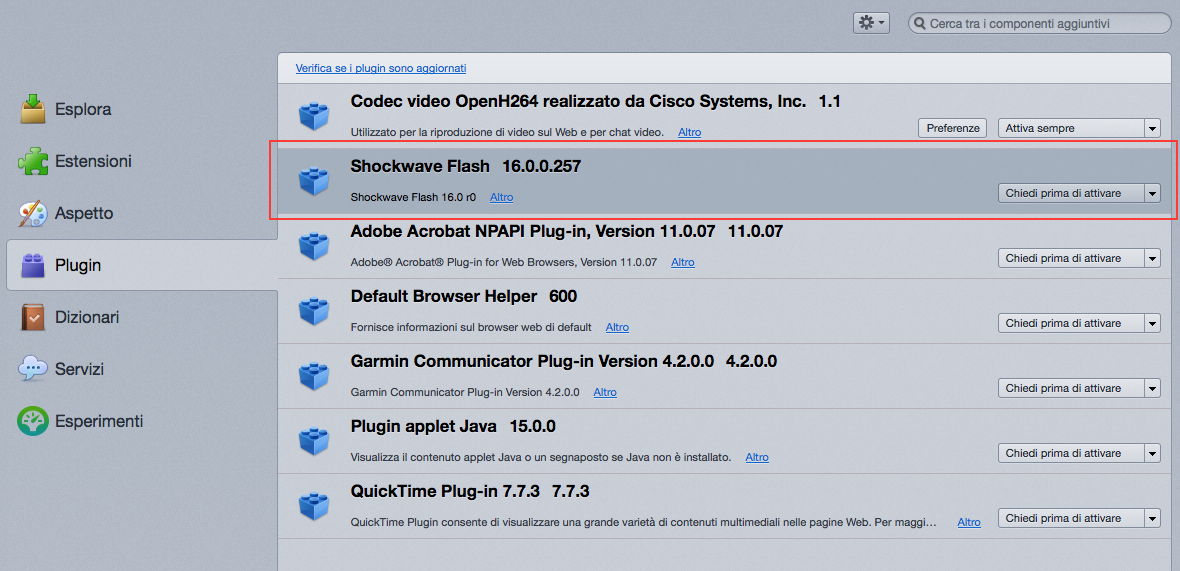Screen dimensions: 1180x571
Task: Open activation dropdown for OpenH264 codec
Action: pos(1079,128)
